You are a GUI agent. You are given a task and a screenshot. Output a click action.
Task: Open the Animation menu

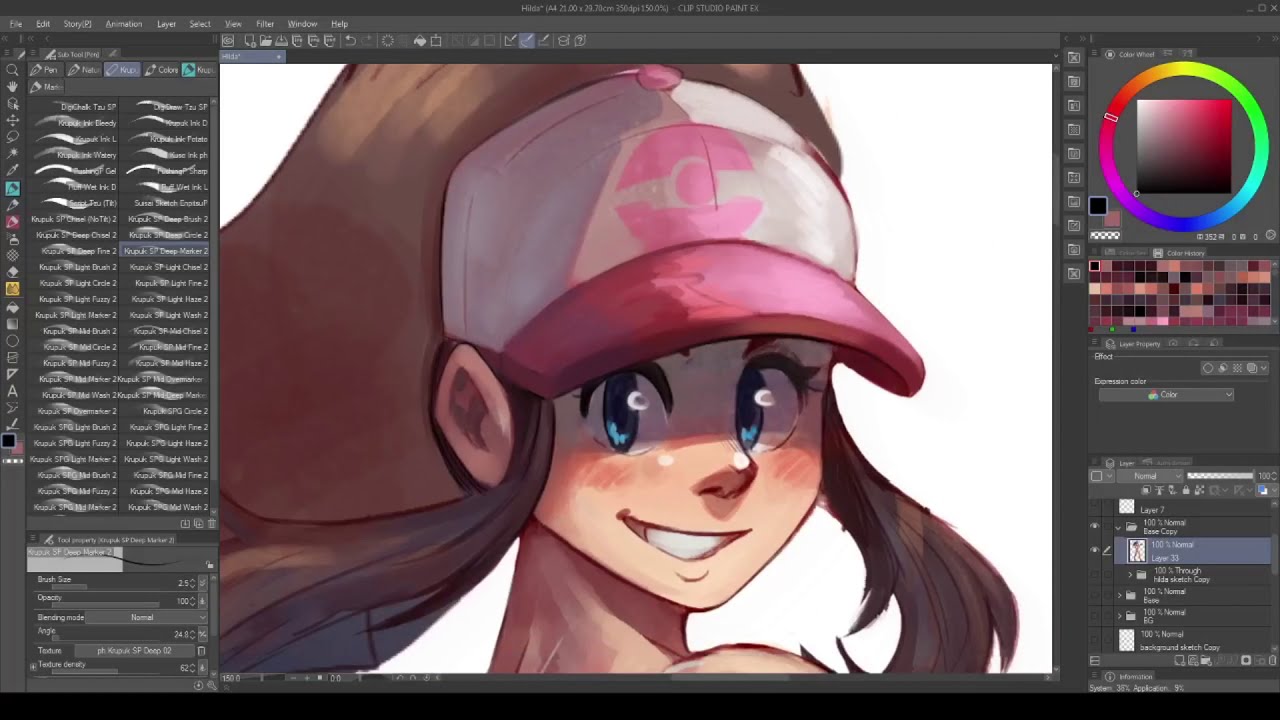click(x=124, y=24)
